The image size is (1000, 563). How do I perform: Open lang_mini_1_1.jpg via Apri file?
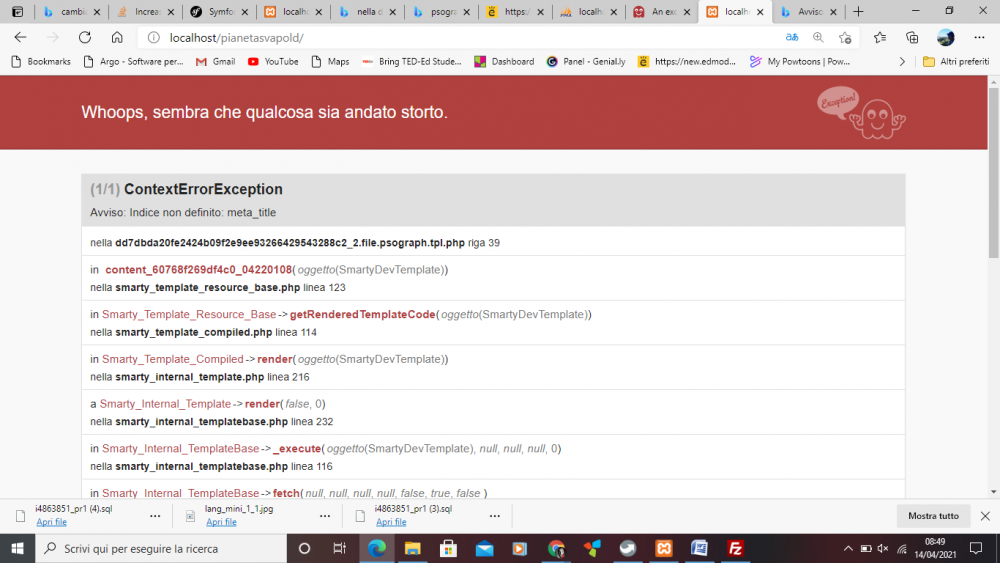click(x=221, y=522)
